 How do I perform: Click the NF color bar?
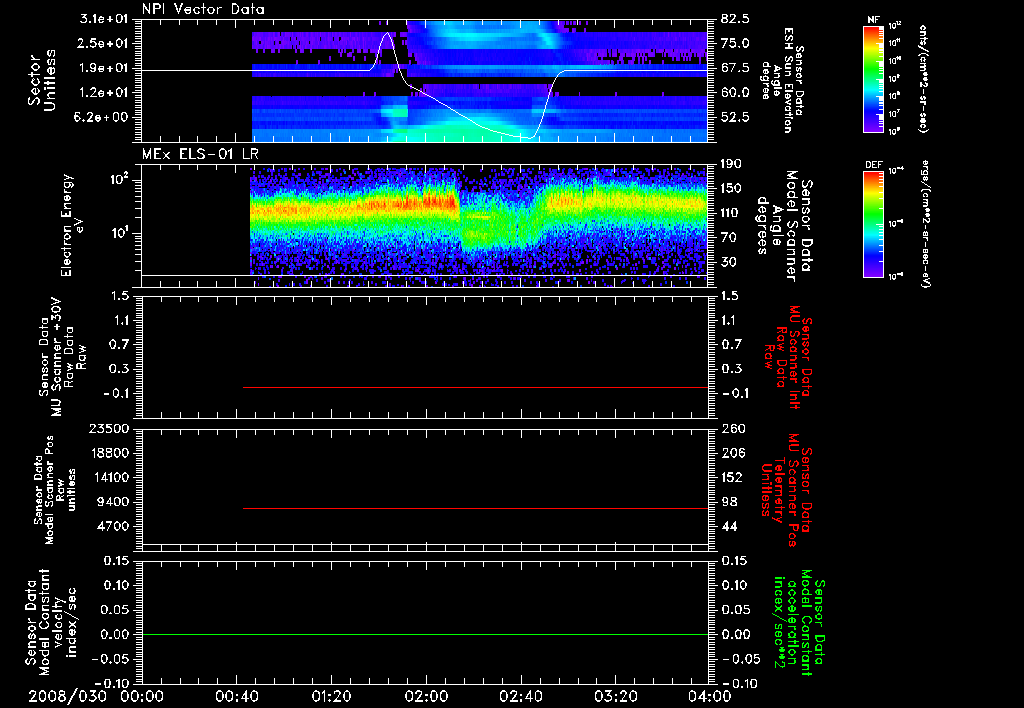(x=874, y=78)
